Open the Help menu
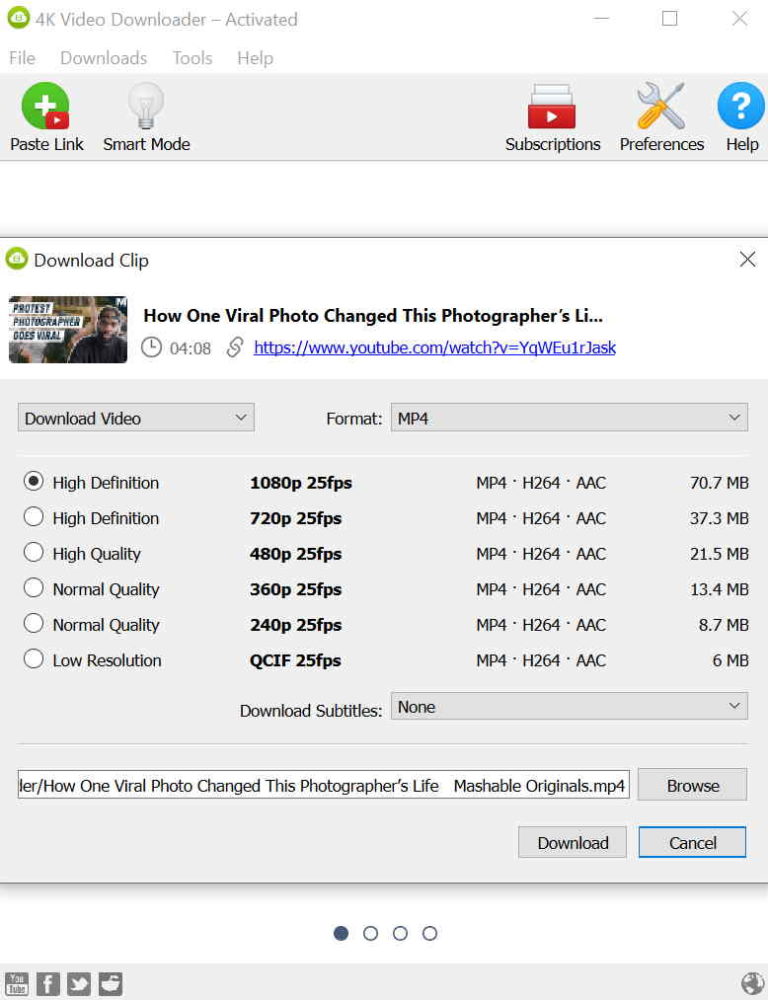The image size is (768, 1000). (255, 58)
